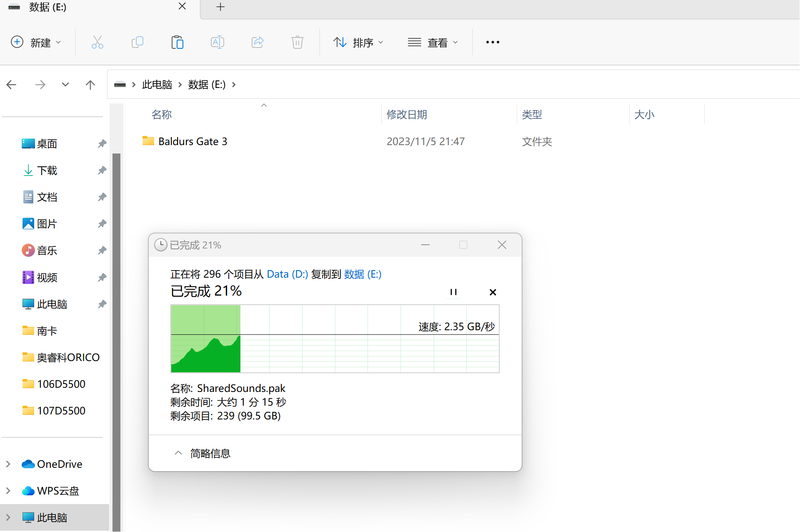Pause the file copy operation
The height and width of the screenshot is (532, 800).
(x=453, y=292)
